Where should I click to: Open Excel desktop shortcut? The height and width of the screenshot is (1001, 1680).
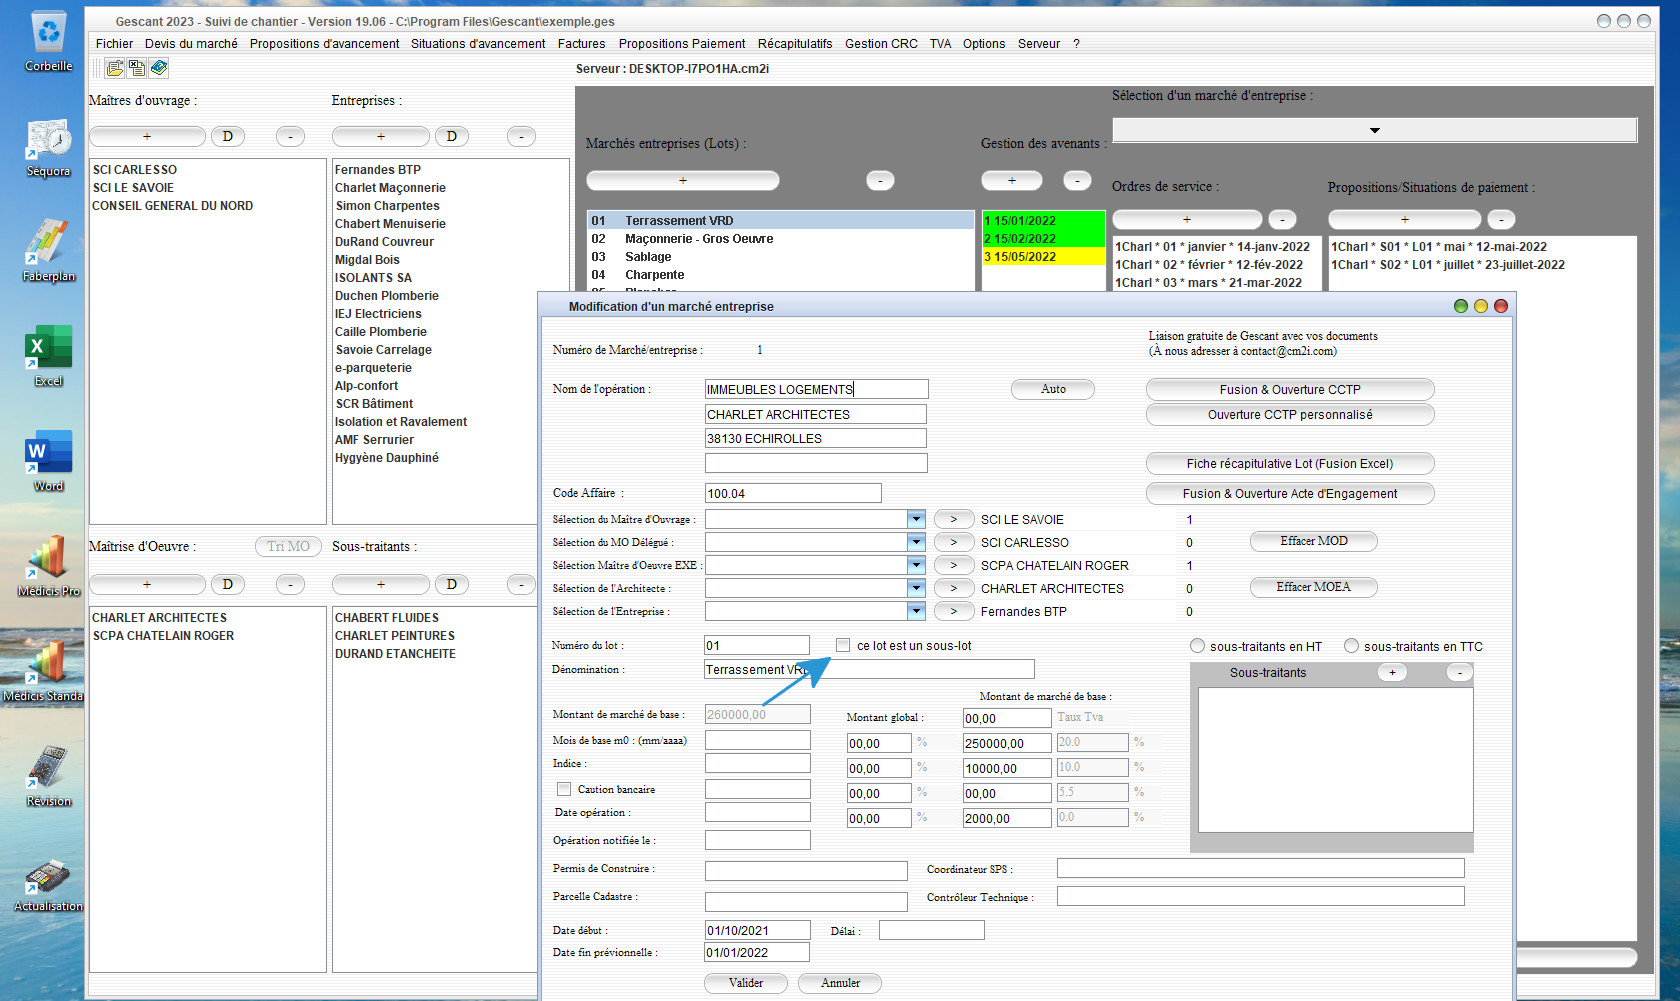(48, 357)
